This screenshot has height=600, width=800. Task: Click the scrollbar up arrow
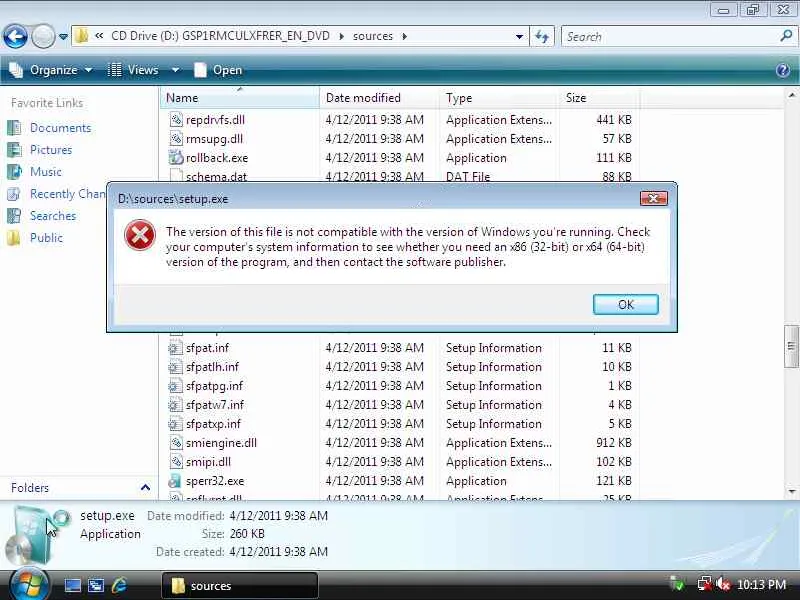tap(791, 95)
